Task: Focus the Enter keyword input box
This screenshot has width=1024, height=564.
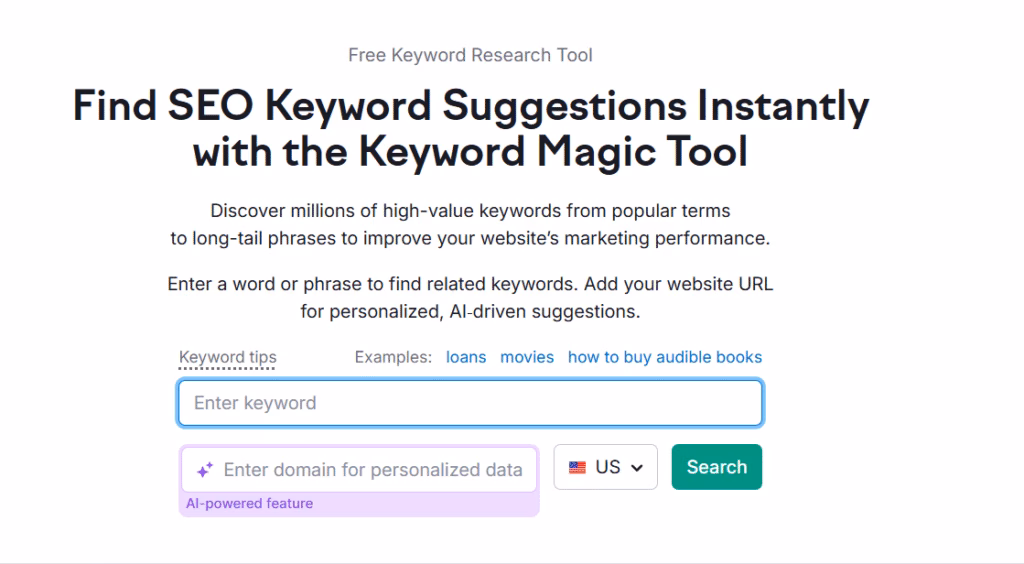Action: pos(470,403)
